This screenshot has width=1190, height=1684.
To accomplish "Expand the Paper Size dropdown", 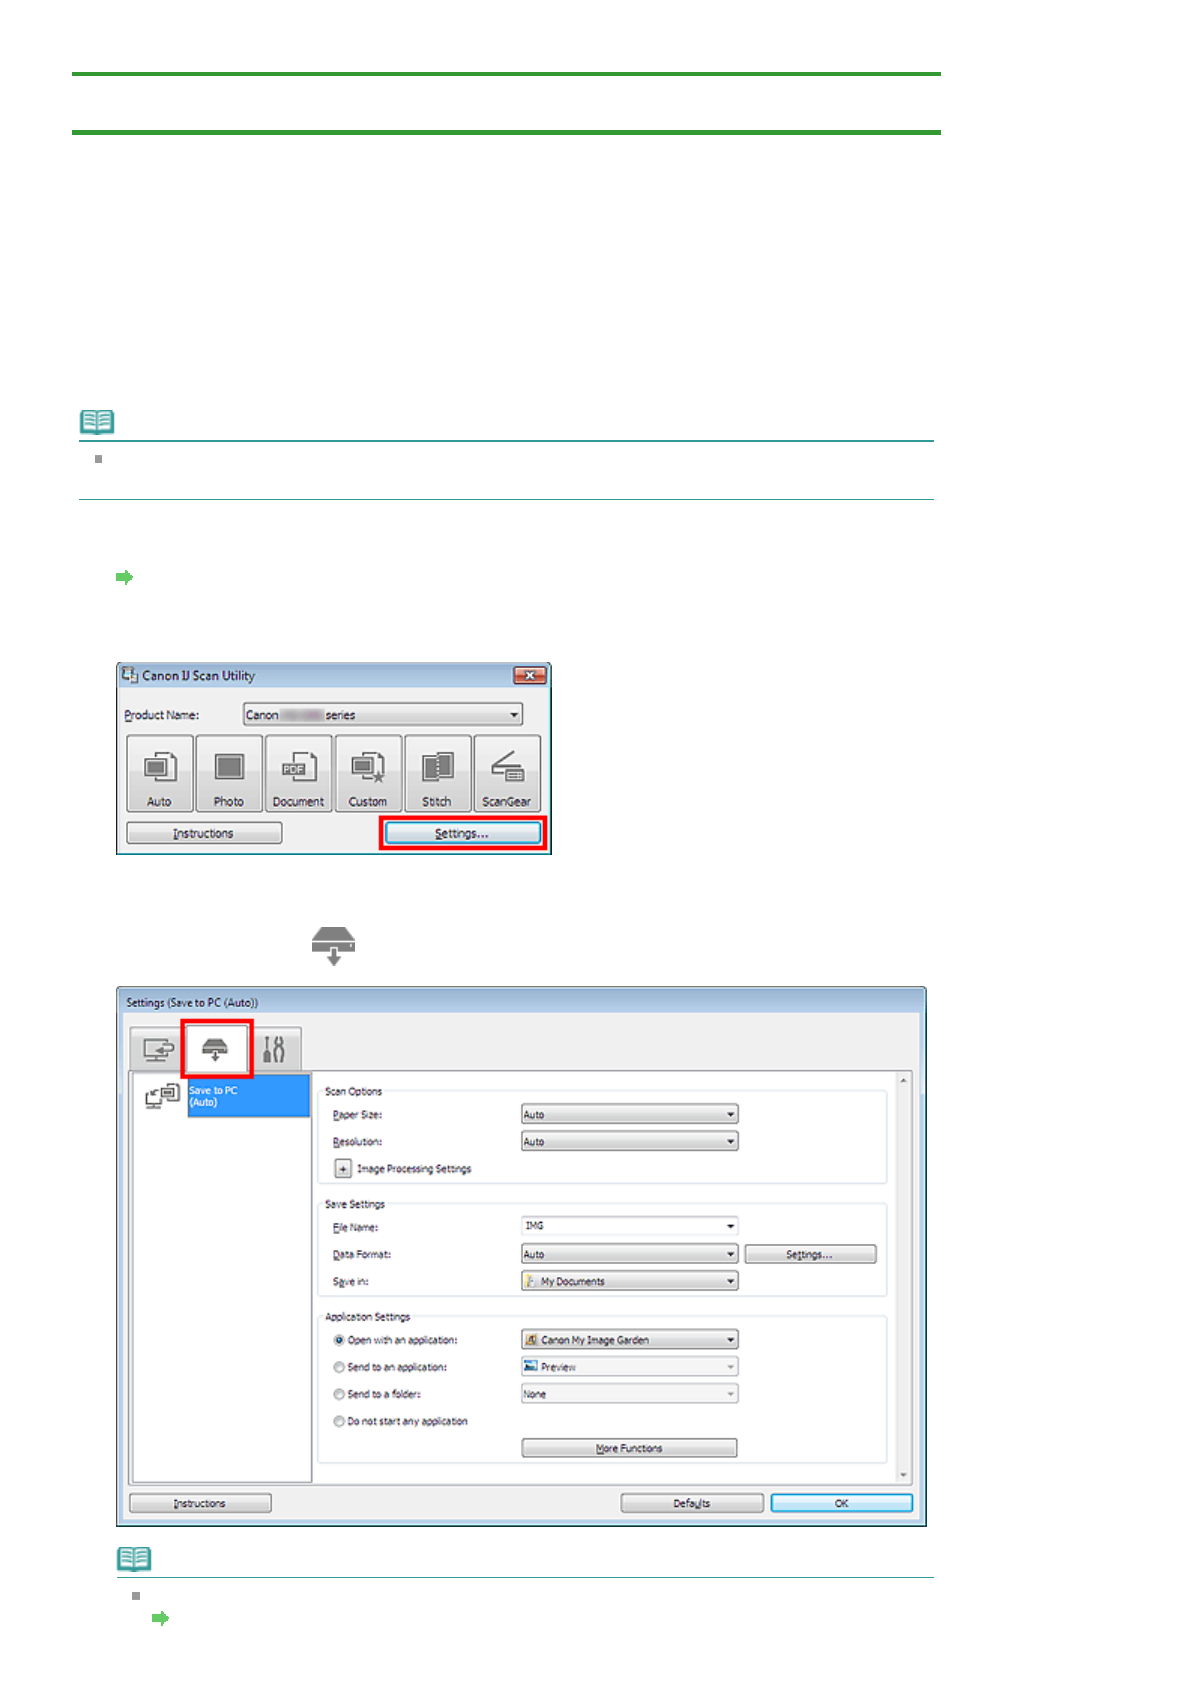I will (629, 1114).
